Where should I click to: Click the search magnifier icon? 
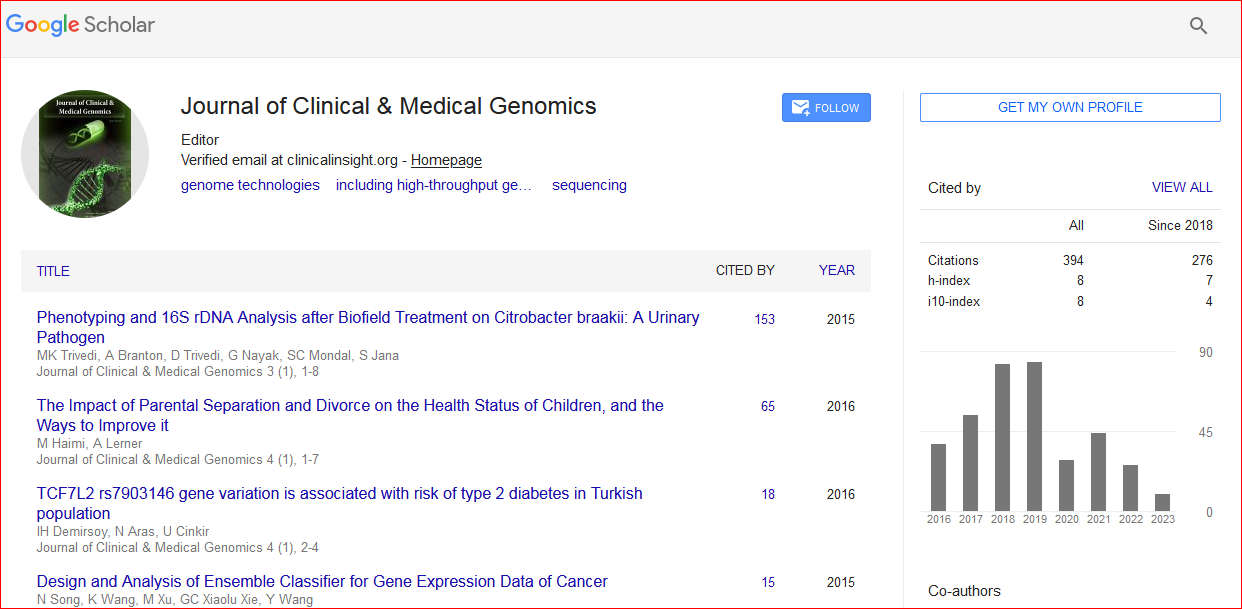(1198, 26)
